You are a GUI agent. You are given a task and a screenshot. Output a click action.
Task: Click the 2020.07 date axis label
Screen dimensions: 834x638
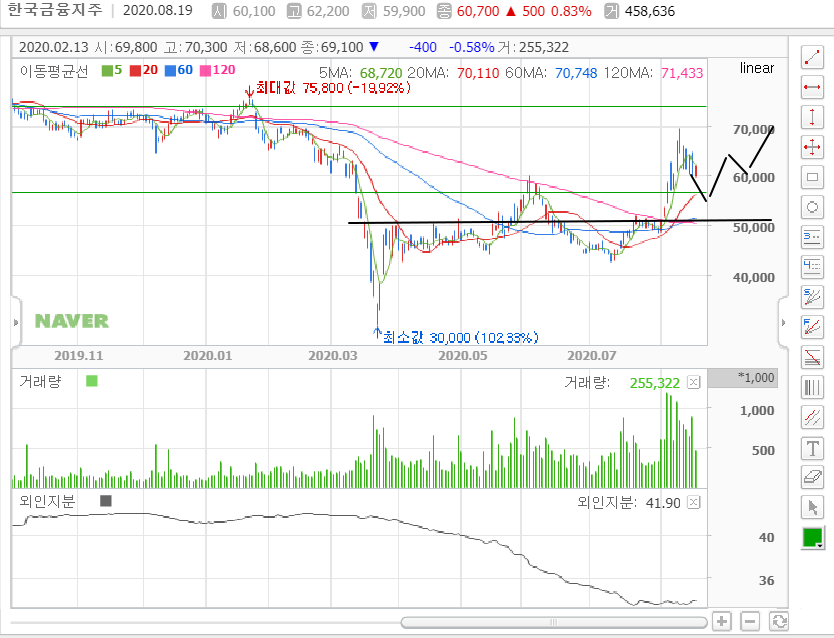pyautogui.click(x=591, y=356)
